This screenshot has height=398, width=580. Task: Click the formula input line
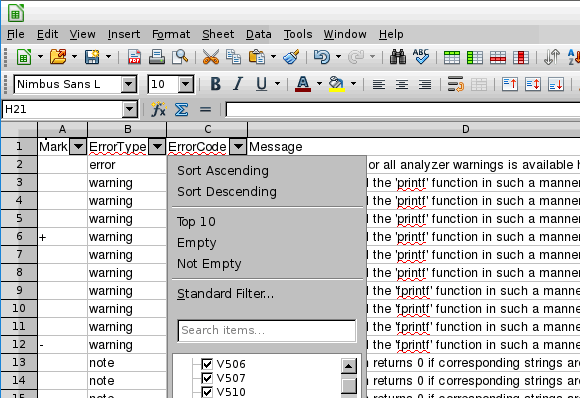coord(402,109)
